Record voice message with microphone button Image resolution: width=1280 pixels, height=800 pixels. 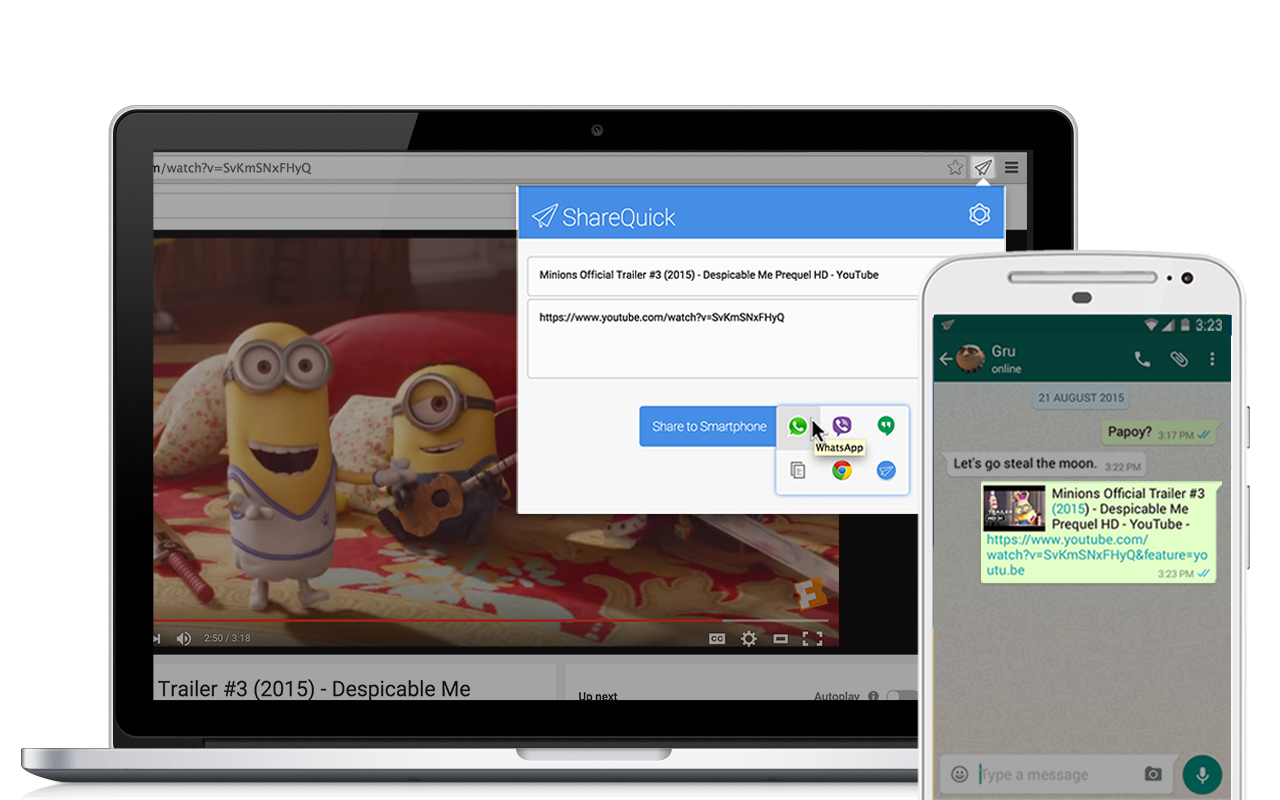1202,774
